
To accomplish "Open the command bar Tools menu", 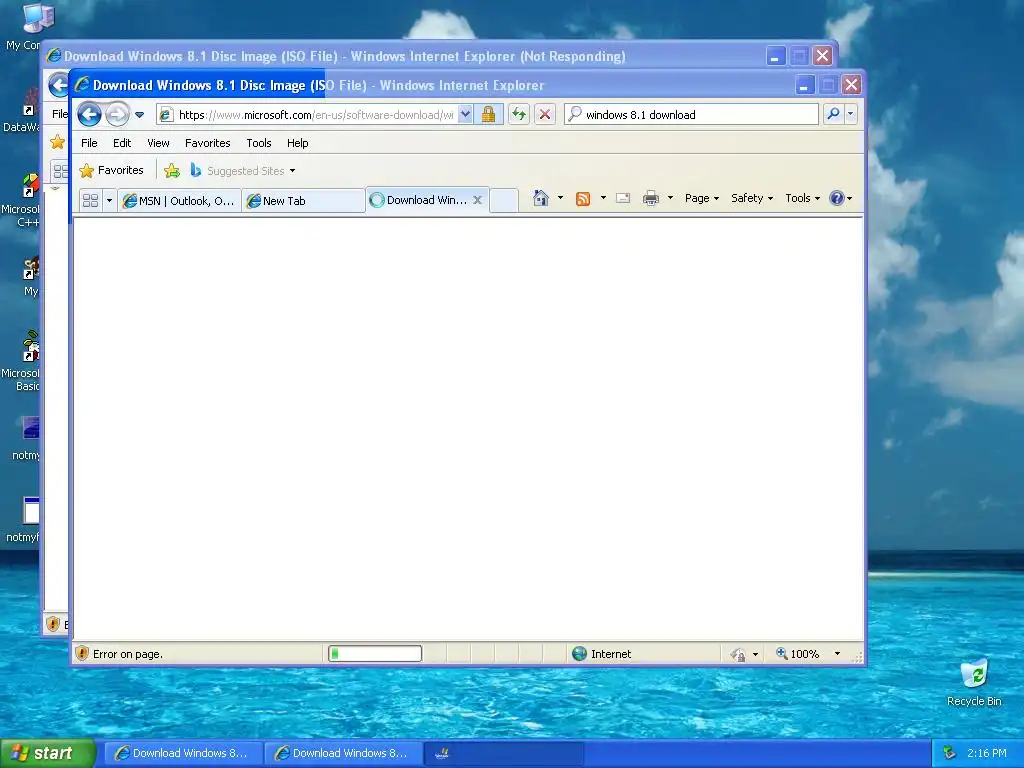I will point(802,198).
